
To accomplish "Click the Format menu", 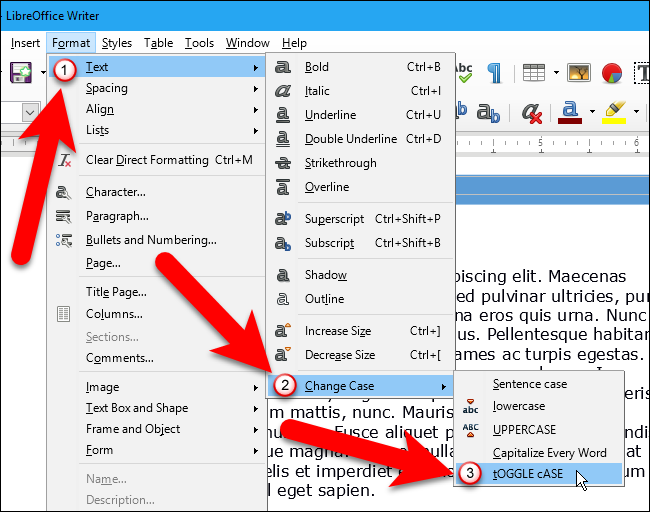I will click(x=71, y=43).
